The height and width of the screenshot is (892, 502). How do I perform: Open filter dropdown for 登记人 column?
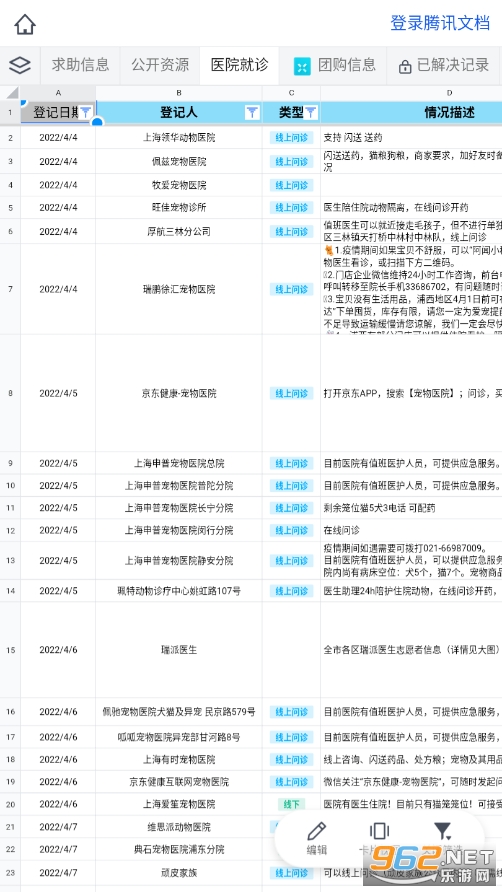[252, 112]
